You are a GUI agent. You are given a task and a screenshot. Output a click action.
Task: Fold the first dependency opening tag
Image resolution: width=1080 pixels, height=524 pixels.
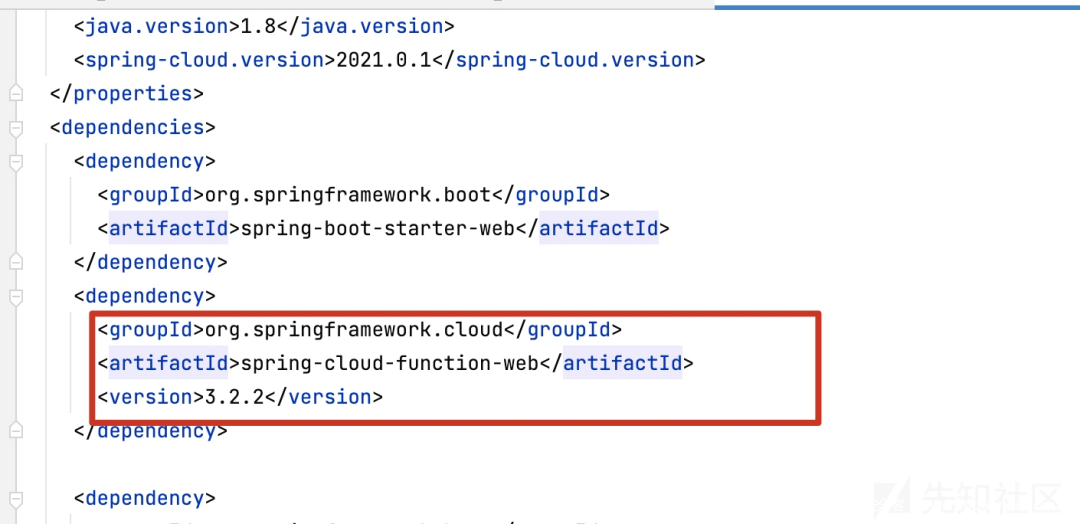click(x=14, y=162)
